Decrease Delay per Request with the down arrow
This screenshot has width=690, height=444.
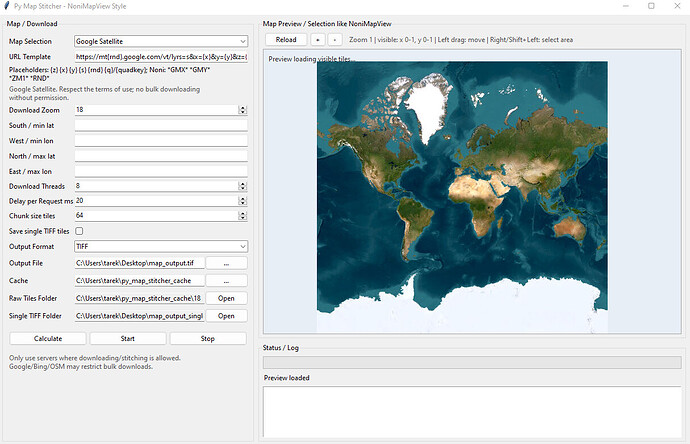pos(242,203)
